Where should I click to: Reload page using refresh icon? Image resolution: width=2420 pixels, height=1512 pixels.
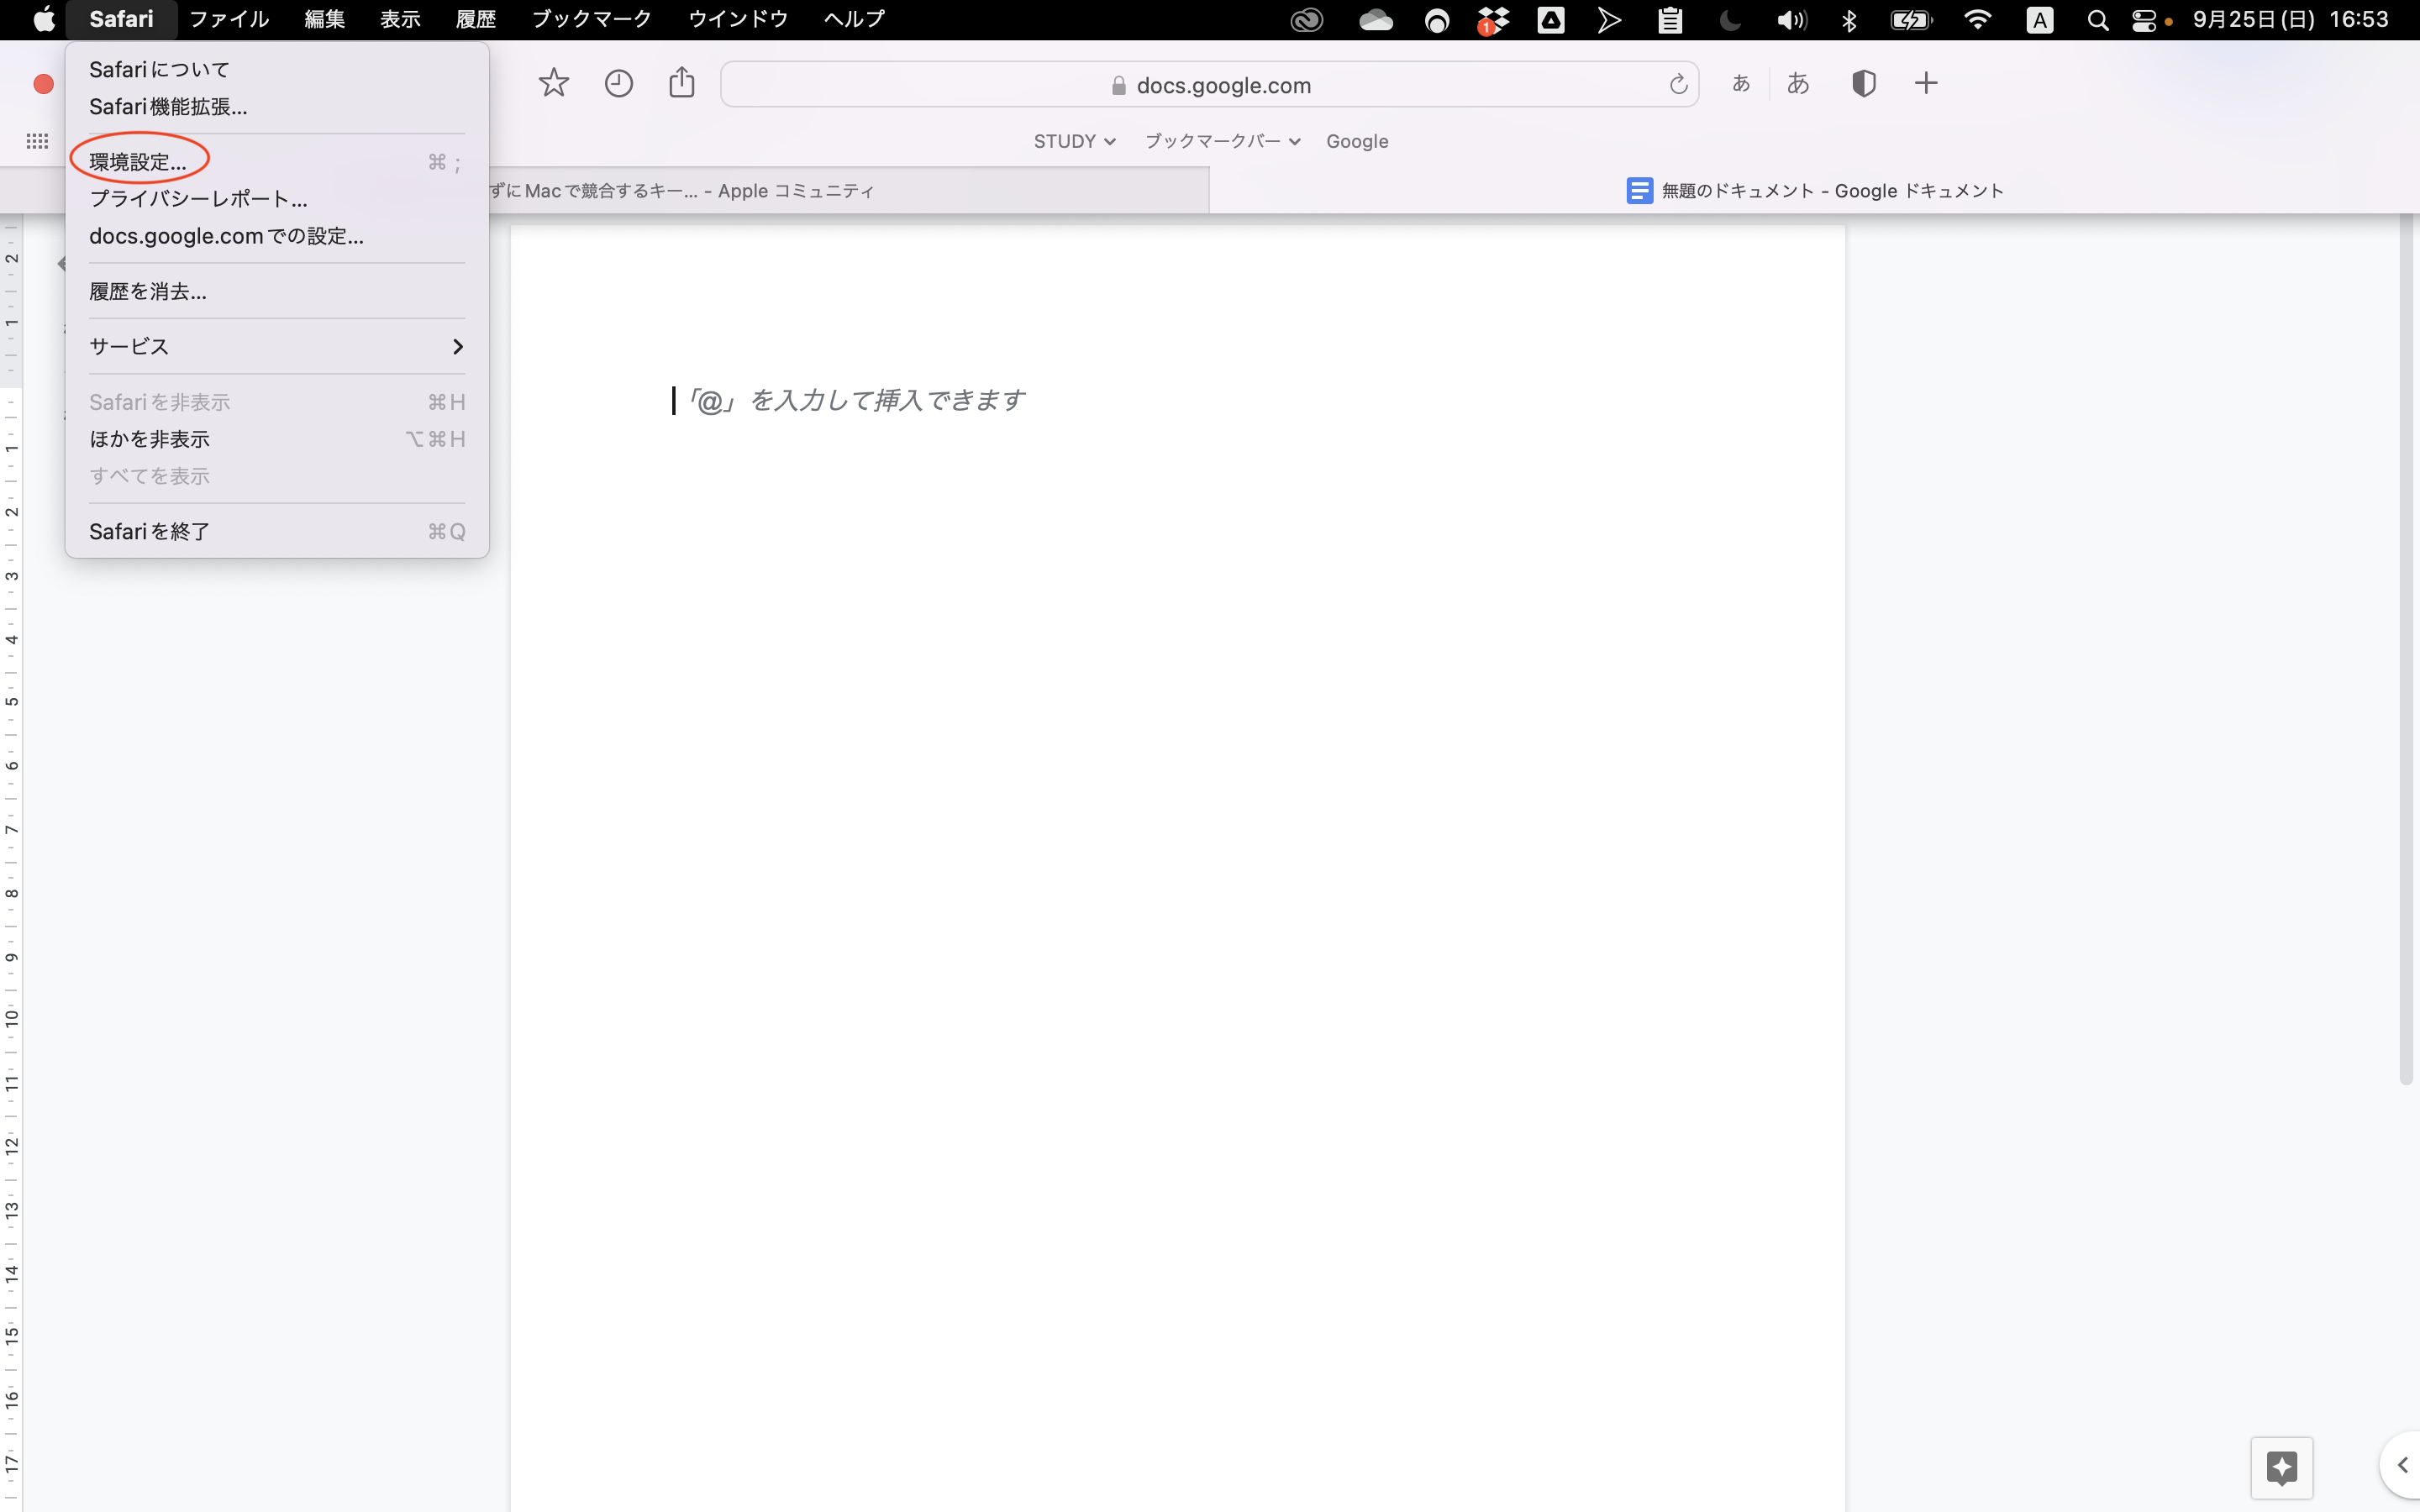click(x=1678, y=85)
